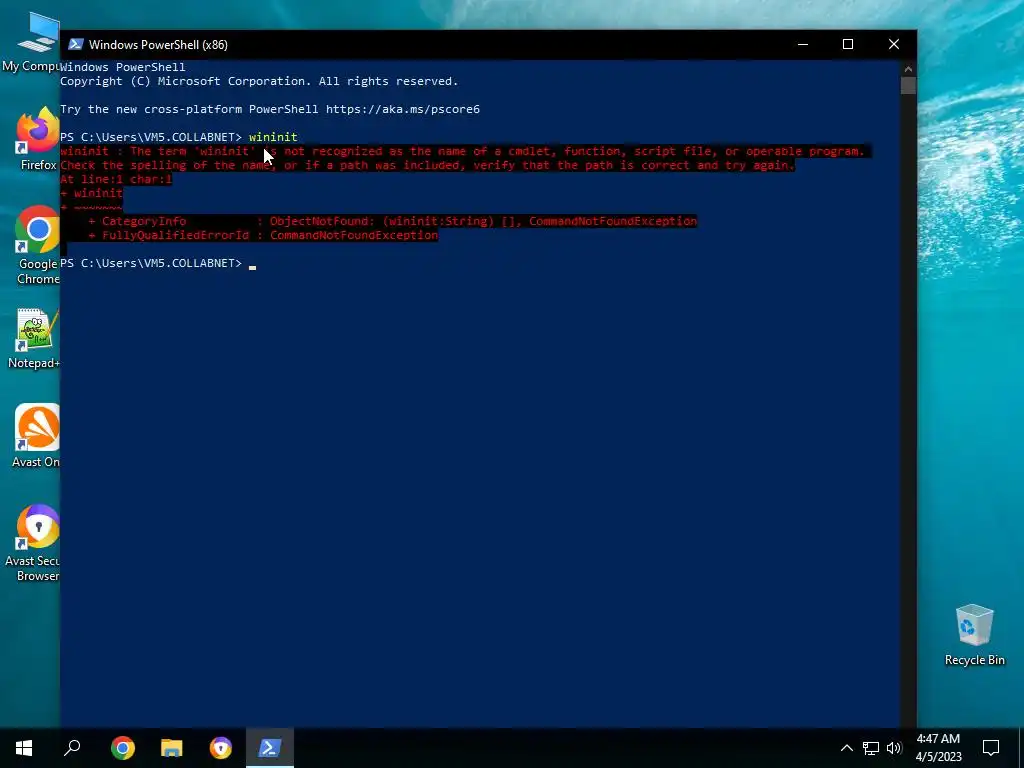The width and height of the screenshot is (1024, 768).
Task: Open taskbar search magnifier
Action: 72,748
